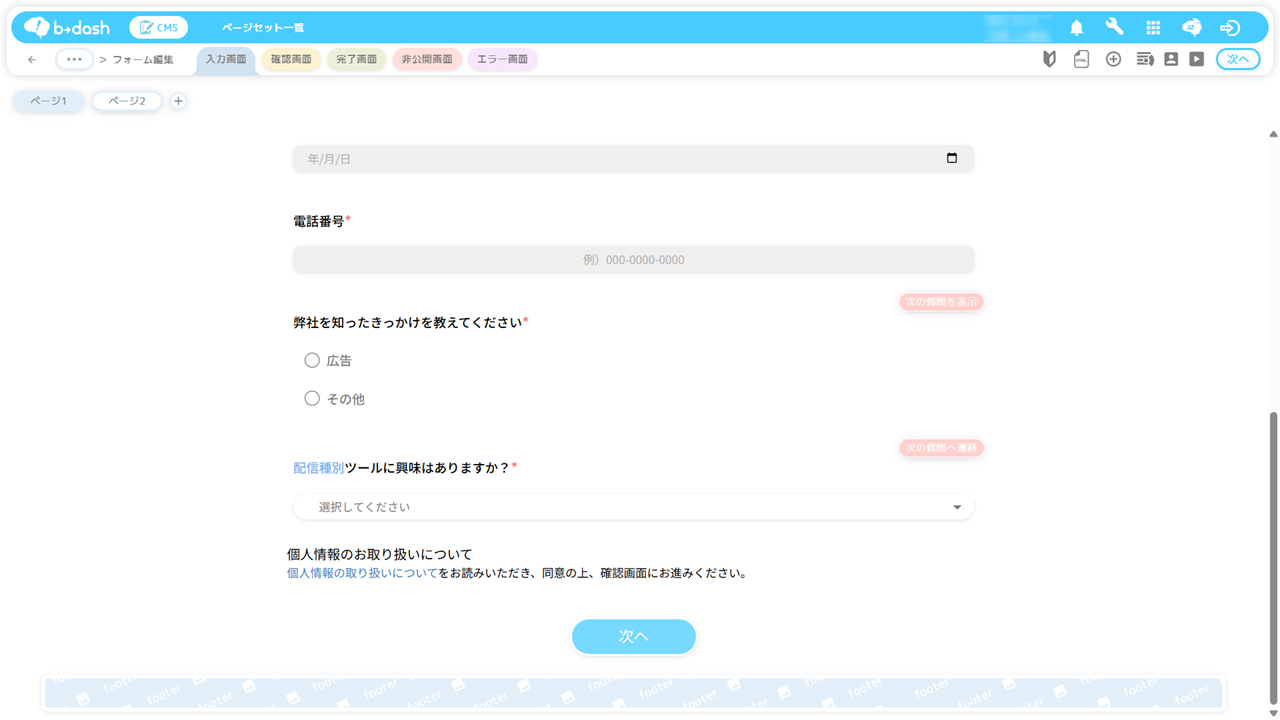Click the logout arrow icon
The height and width of the screenshot is (720, 1280).
(1230, 28)
